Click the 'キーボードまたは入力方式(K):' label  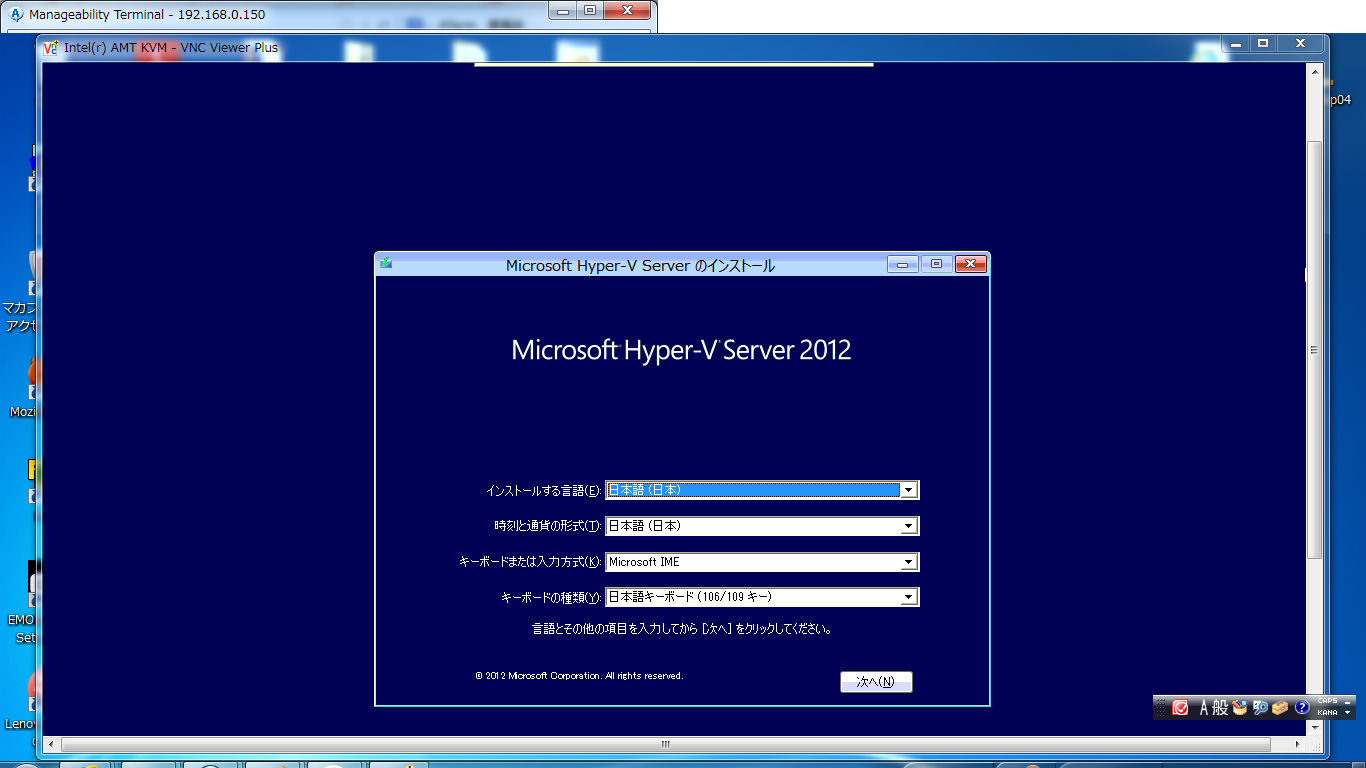click(x=530, y=562)
